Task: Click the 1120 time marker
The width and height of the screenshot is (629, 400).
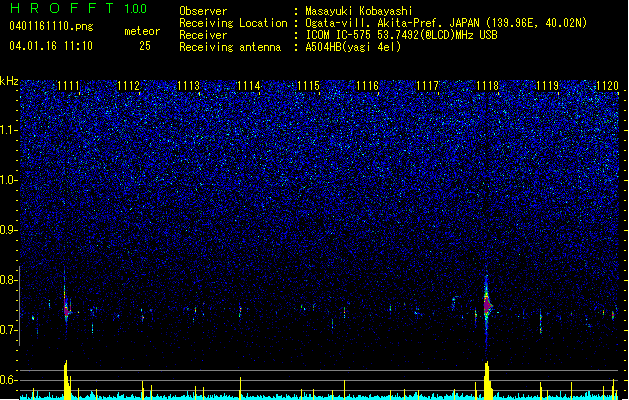Action: tap(607, 86)
